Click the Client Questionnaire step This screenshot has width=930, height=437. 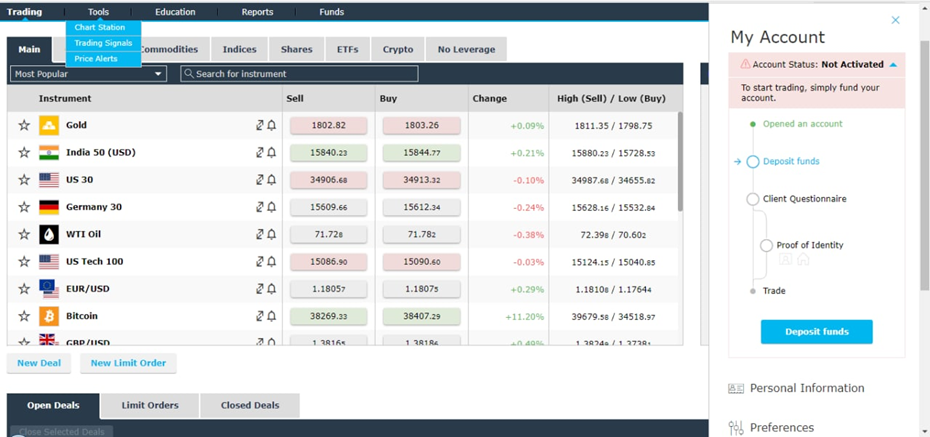point(805,199)
